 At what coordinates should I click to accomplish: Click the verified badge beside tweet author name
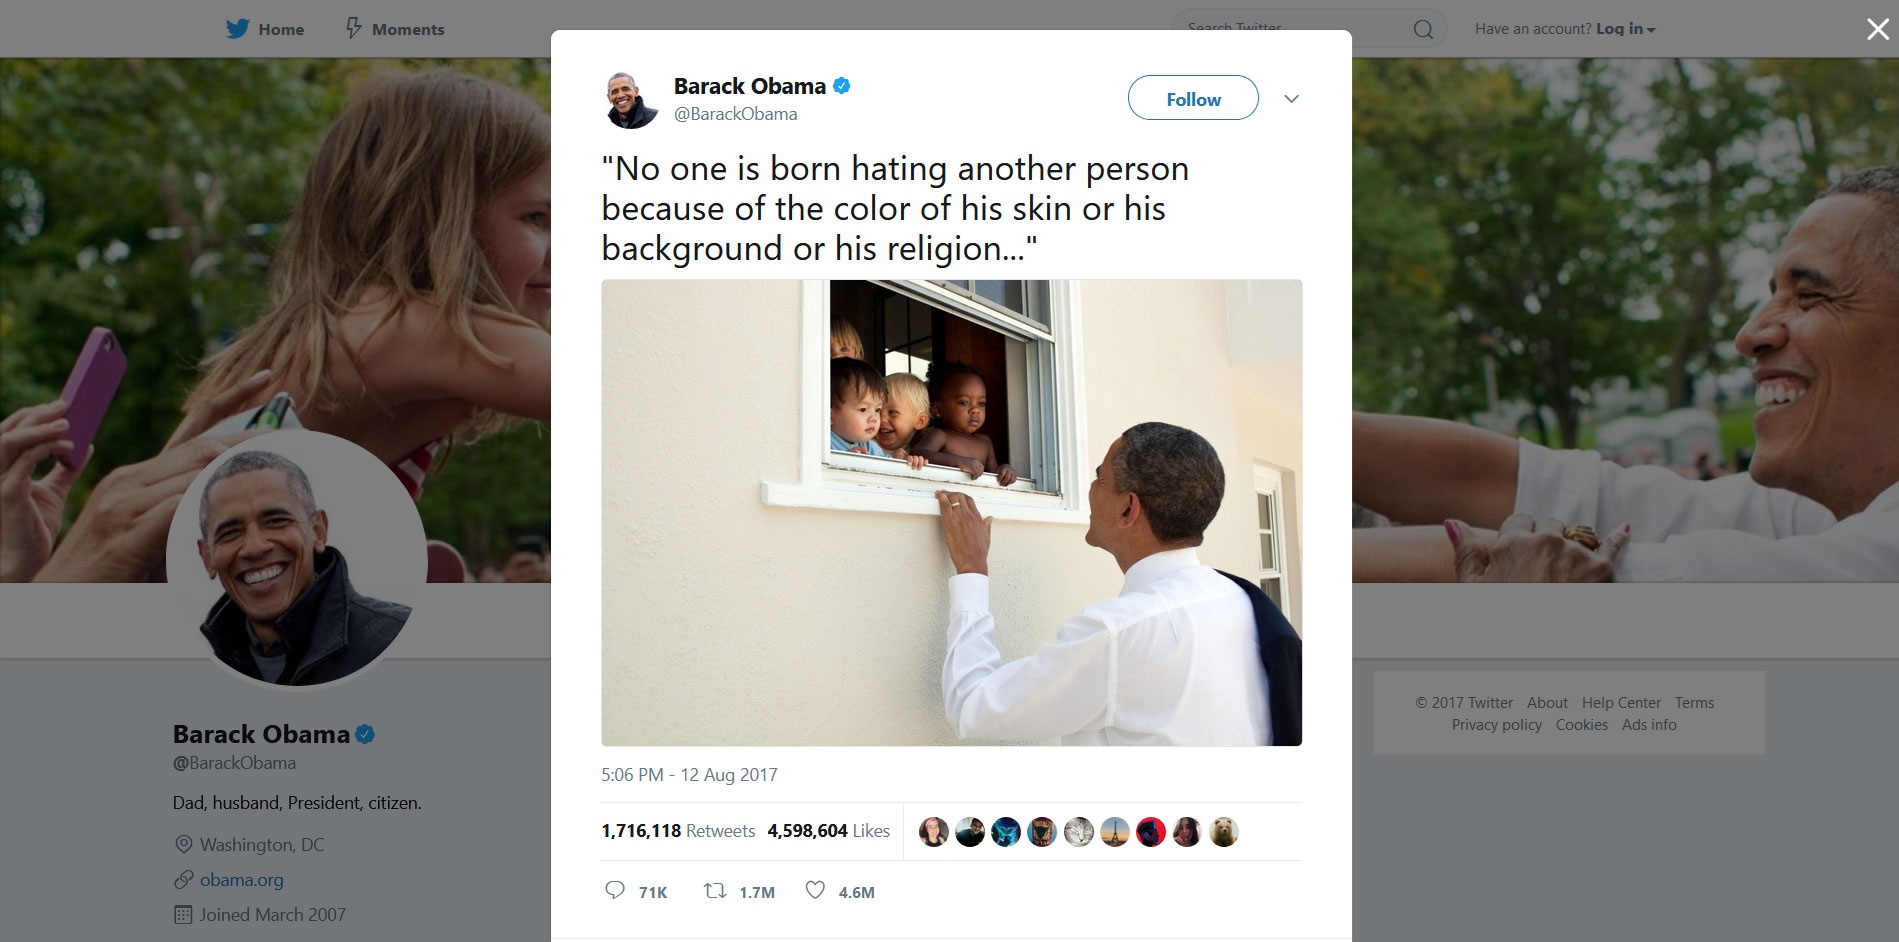coord(842,86)
